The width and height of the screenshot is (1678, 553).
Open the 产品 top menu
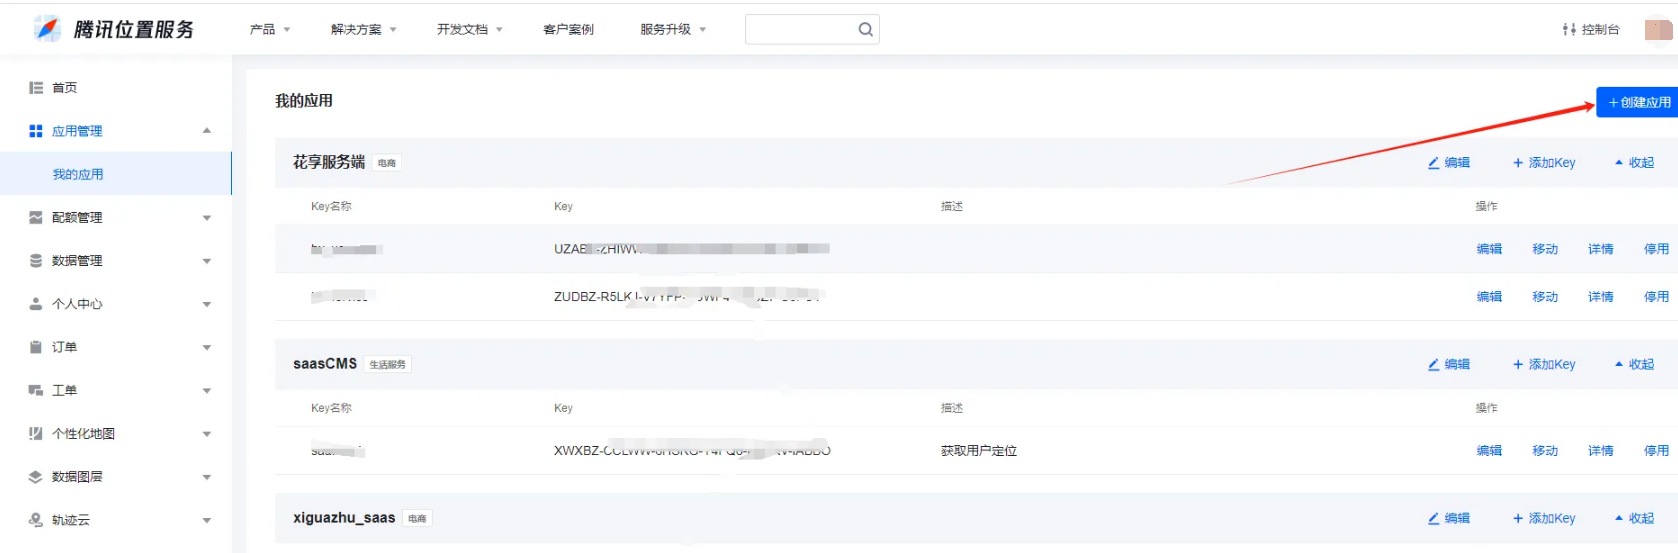coord(270,29)
